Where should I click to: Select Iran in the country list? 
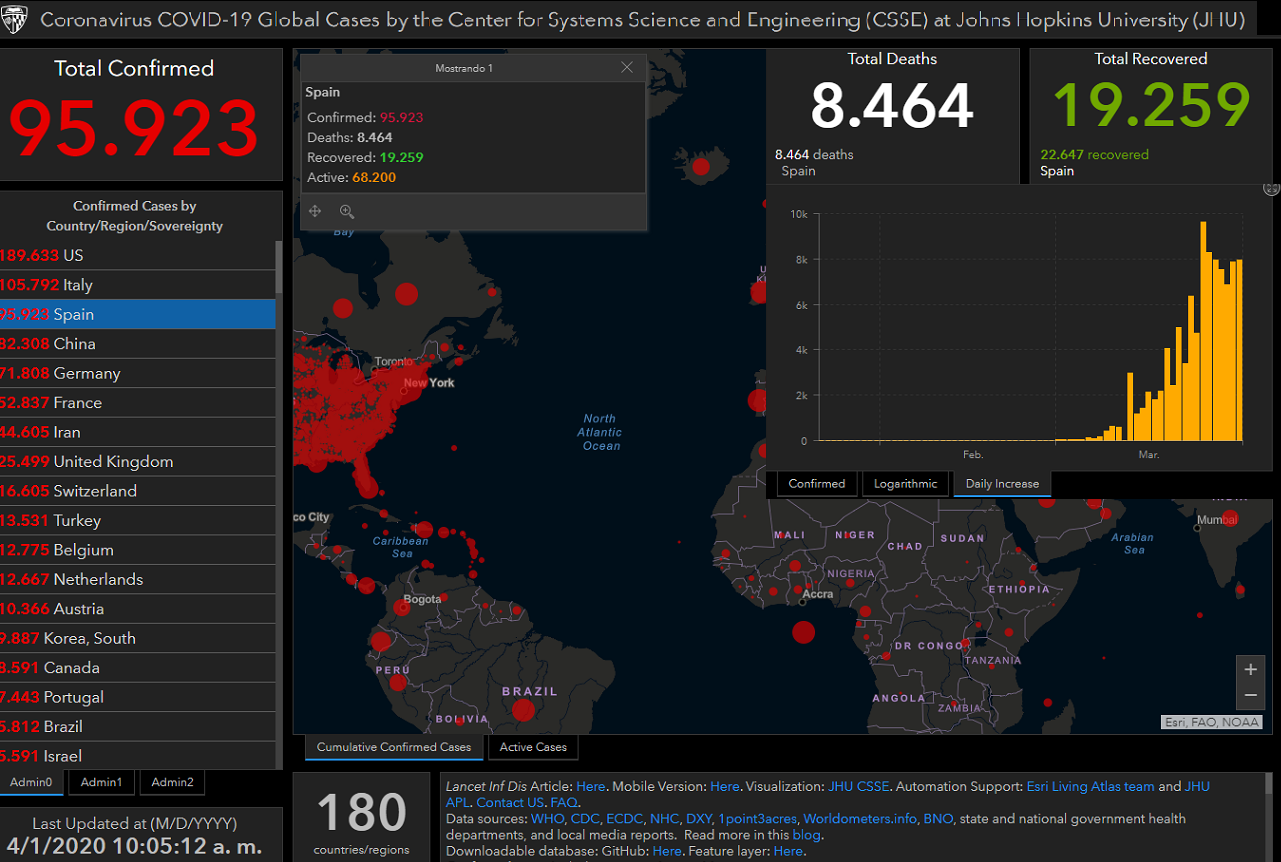click(x=138, y=432)
